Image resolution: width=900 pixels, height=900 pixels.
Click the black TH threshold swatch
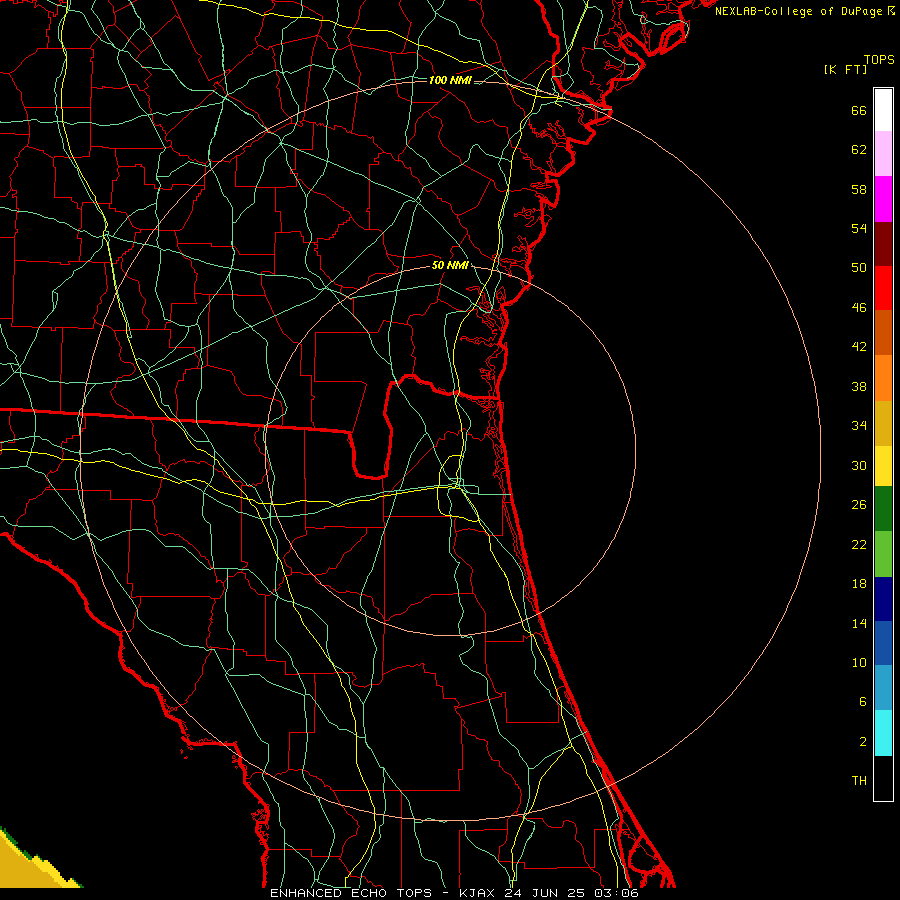pos(883,778)
